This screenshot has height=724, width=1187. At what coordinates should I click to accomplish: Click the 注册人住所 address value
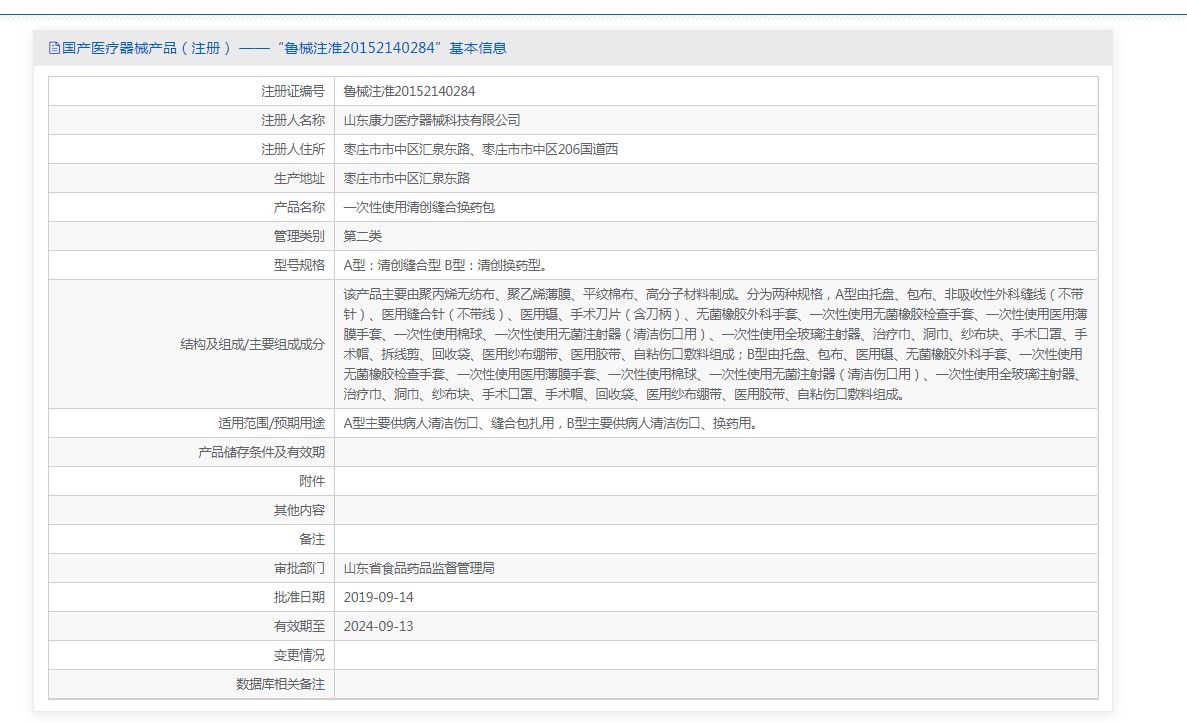[480, 149]
